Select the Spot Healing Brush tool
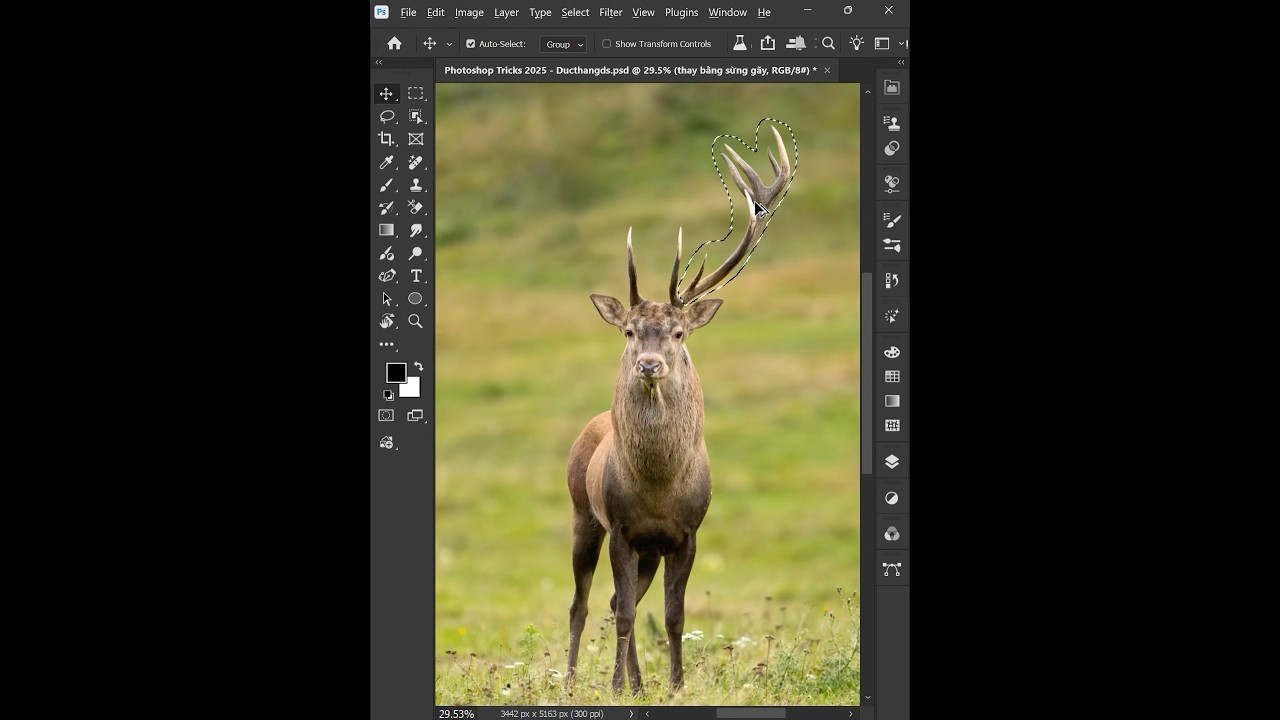1280x720 pixels. [x=415, y=162]
